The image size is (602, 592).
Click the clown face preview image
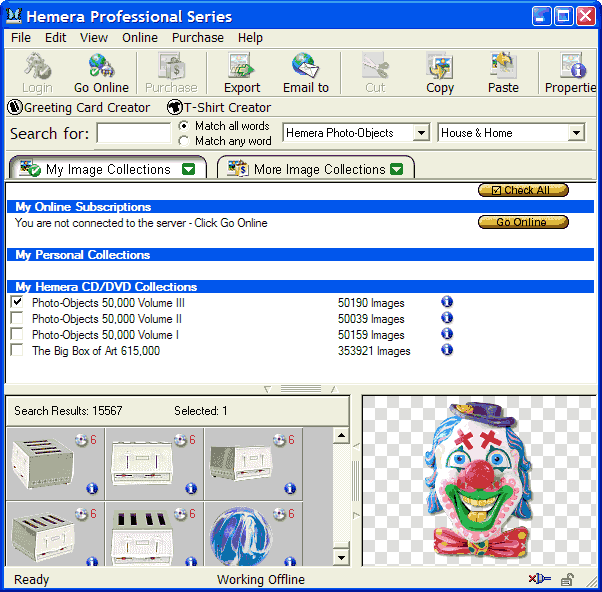(x=480, y=480)
